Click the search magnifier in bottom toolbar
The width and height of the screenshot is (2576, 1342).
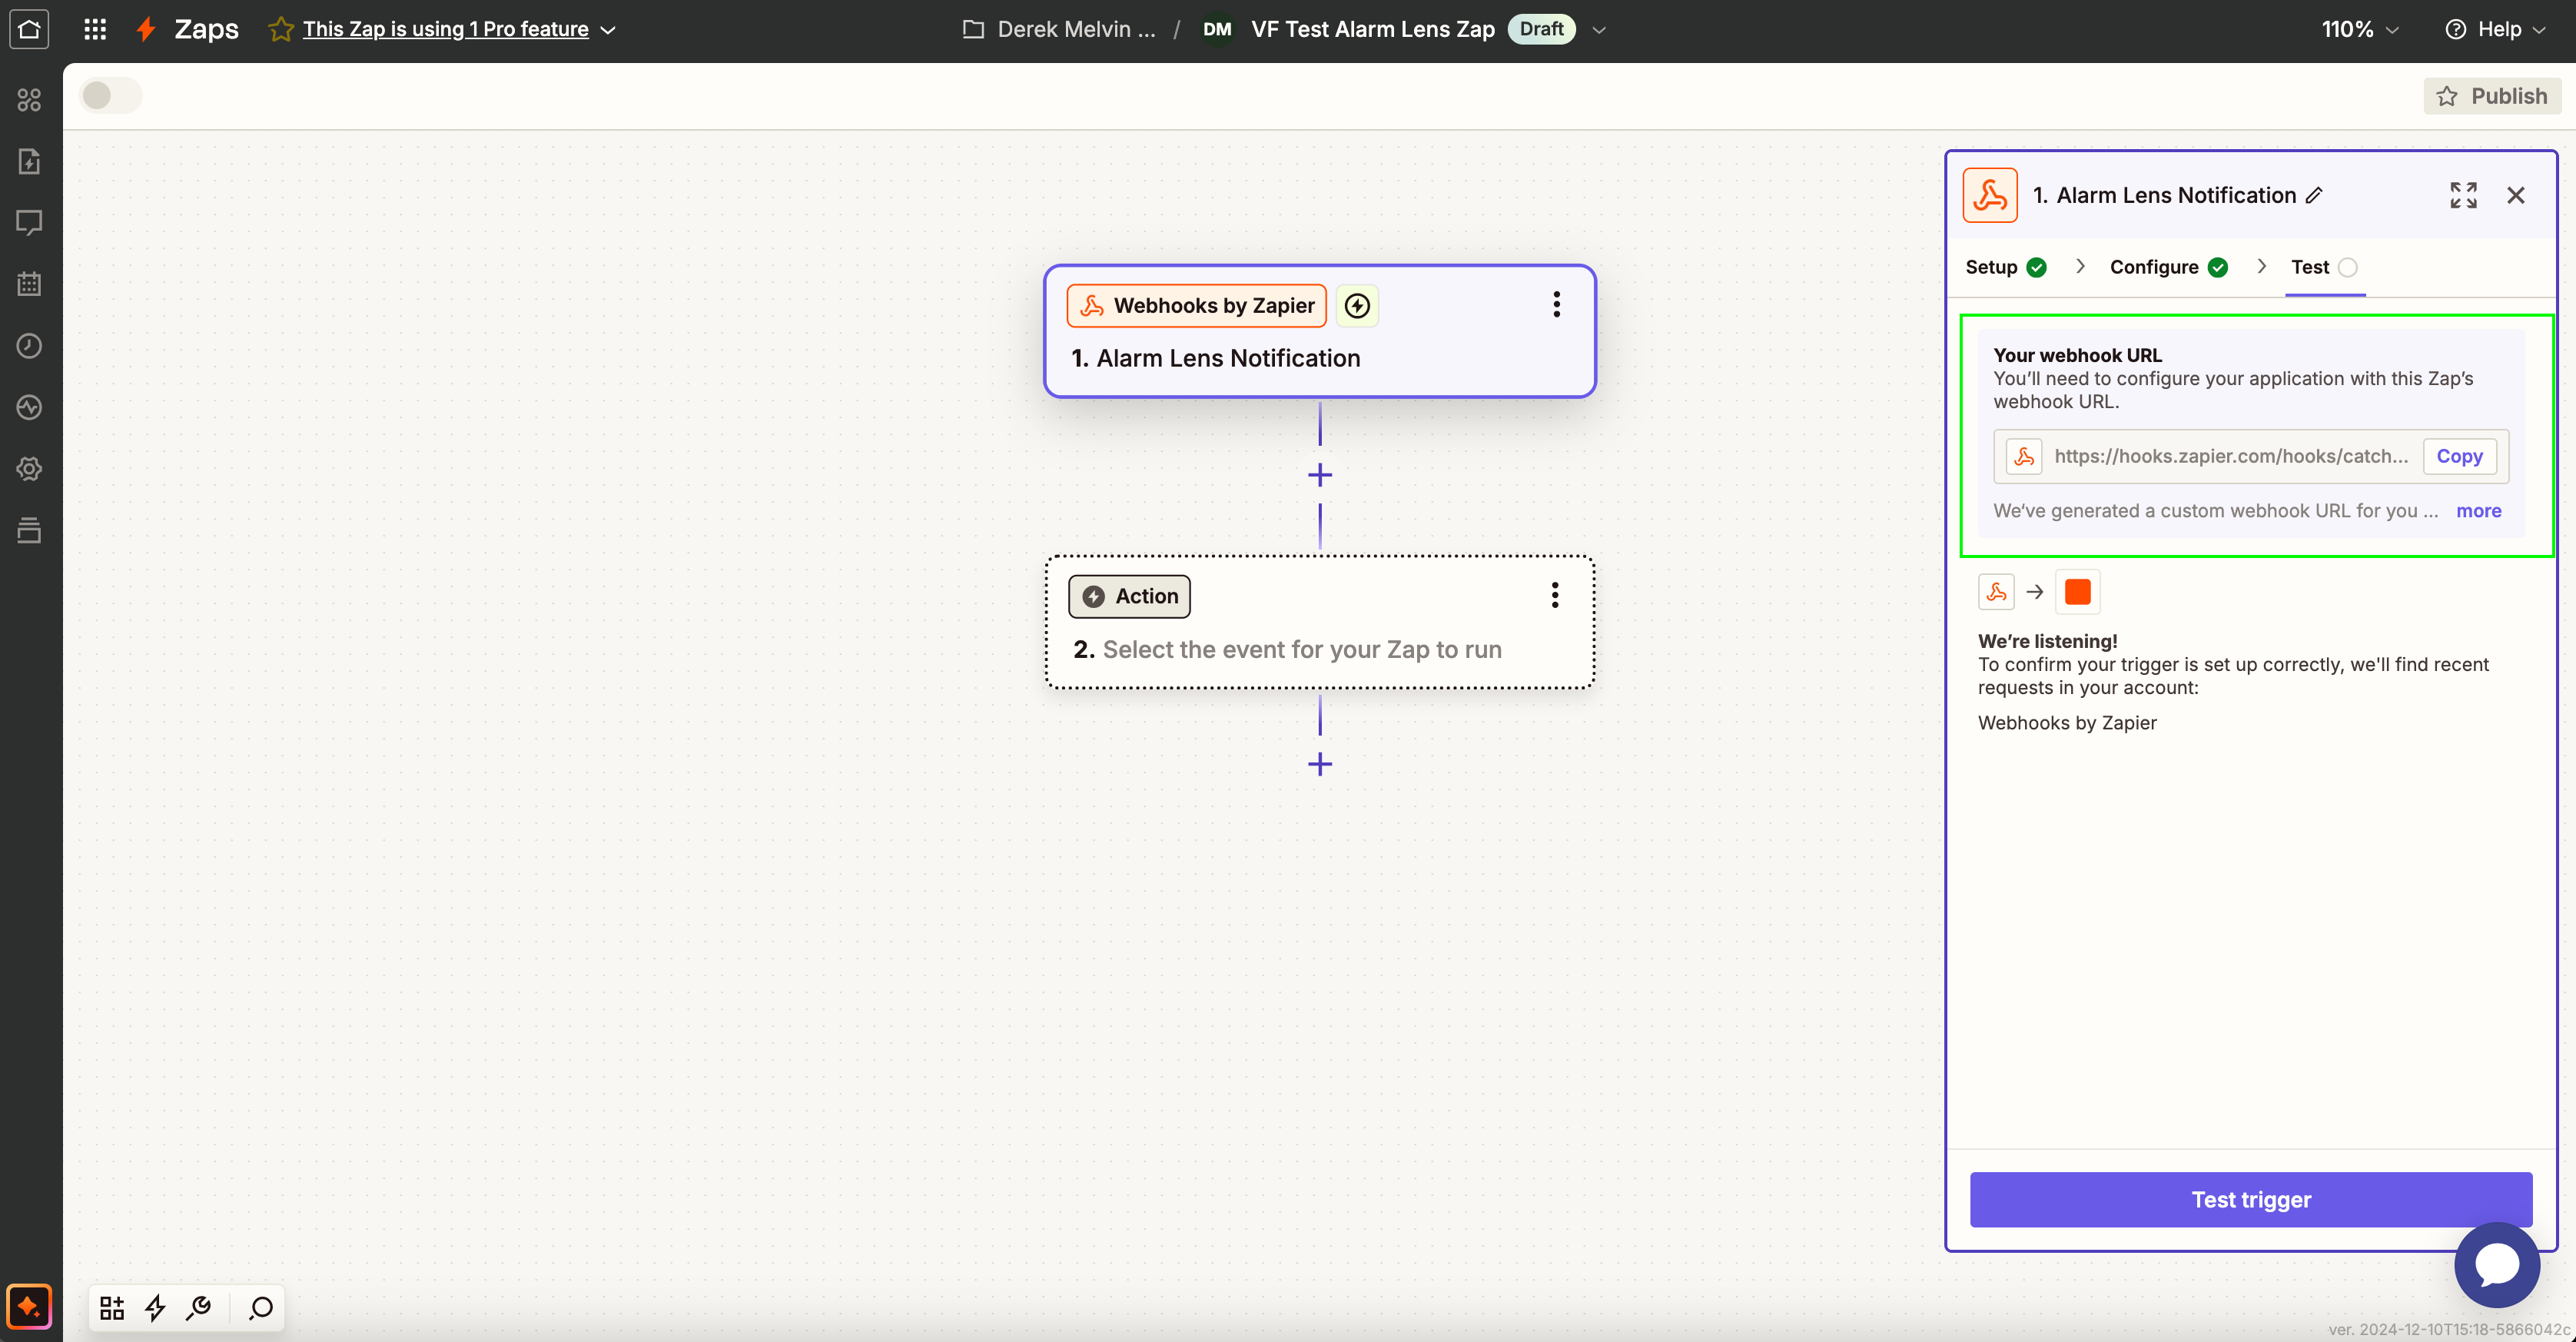pyautogui.click(x=261, y=1307)
